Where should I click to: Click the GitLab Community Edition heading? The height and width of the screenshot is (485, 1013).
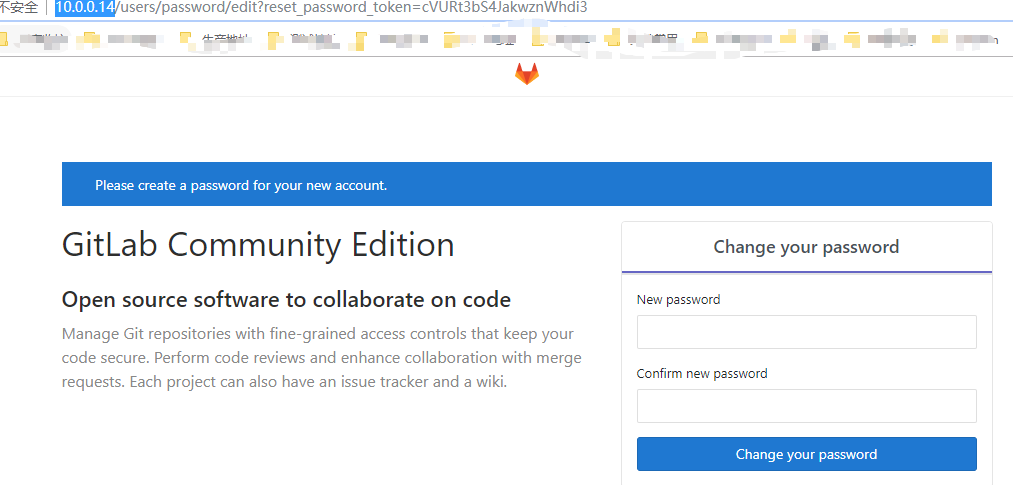coord(258,245)
